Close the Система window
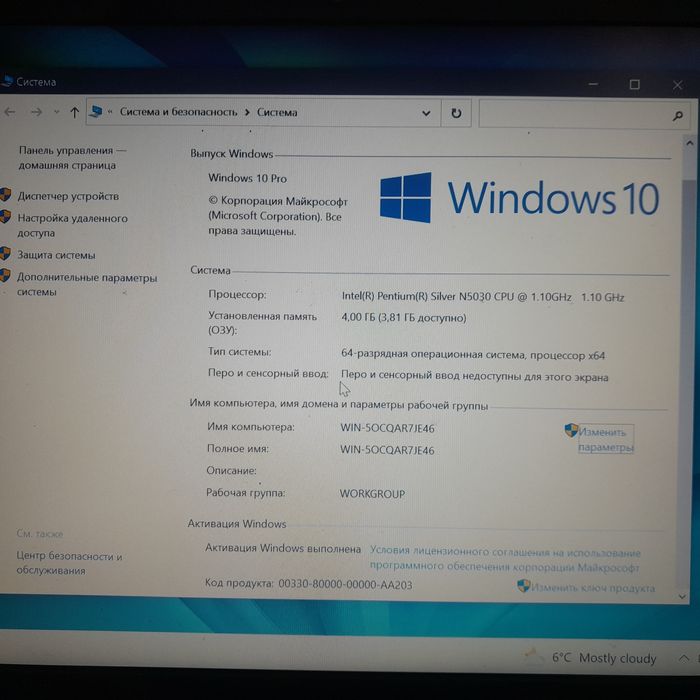 coord(677,85)
